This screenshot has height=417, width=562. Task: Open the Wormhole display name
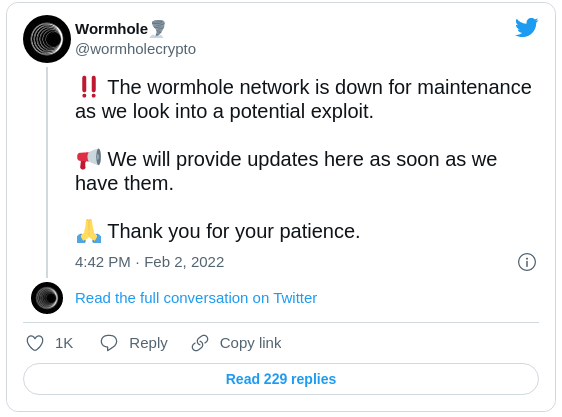tap(111, 29)
